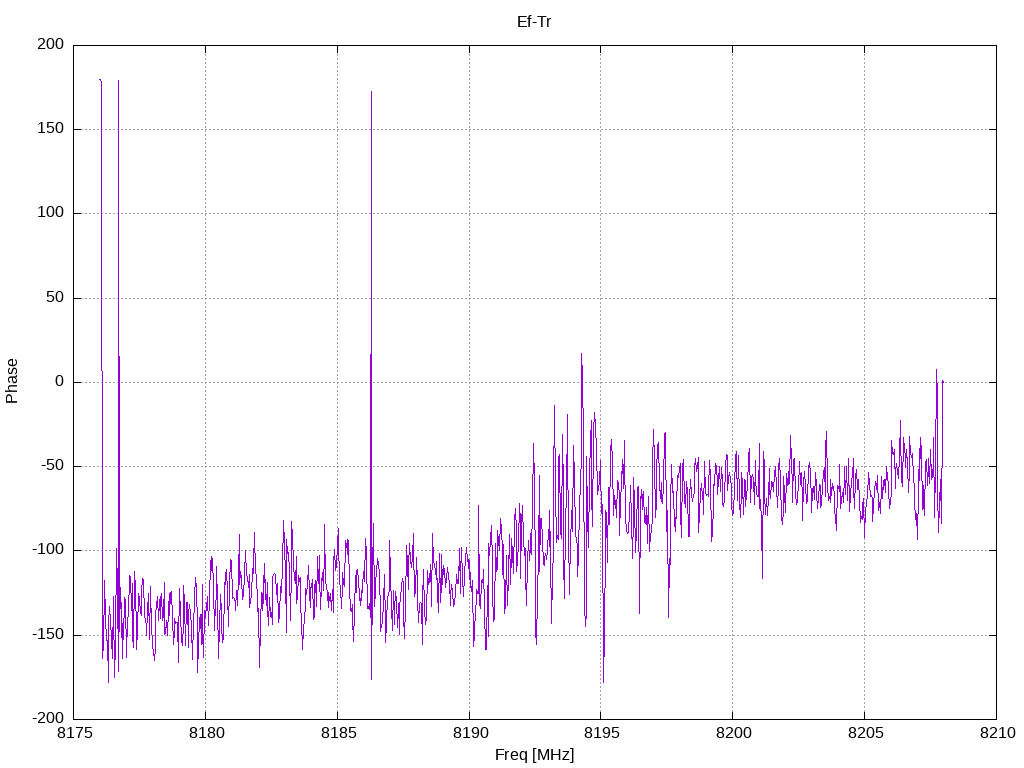Click the 150 y-axis tick label
Viewport: 1024px width, 768px height.
click(51, 129)
